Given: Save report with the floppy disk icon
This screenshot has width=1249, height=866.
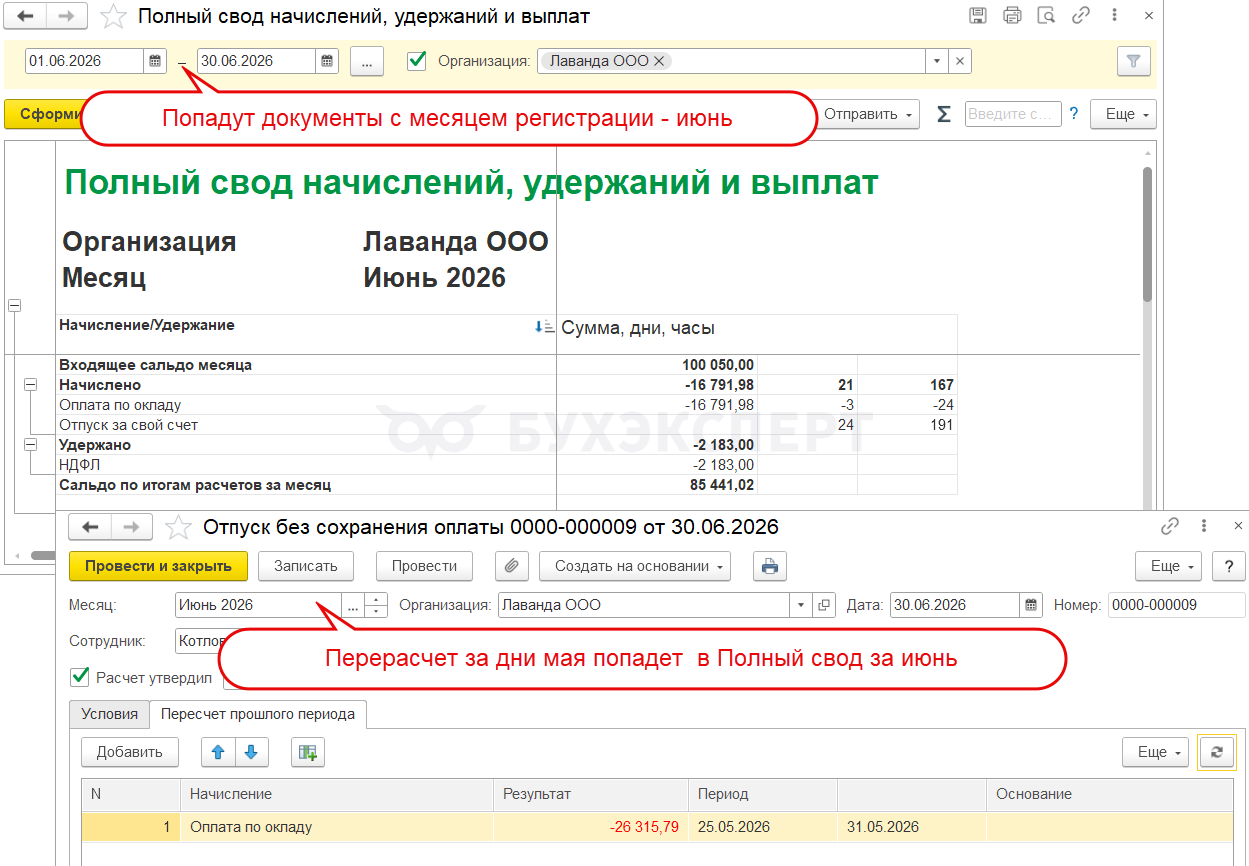Looking at the screenshot, I should click(x=978, y=16).
